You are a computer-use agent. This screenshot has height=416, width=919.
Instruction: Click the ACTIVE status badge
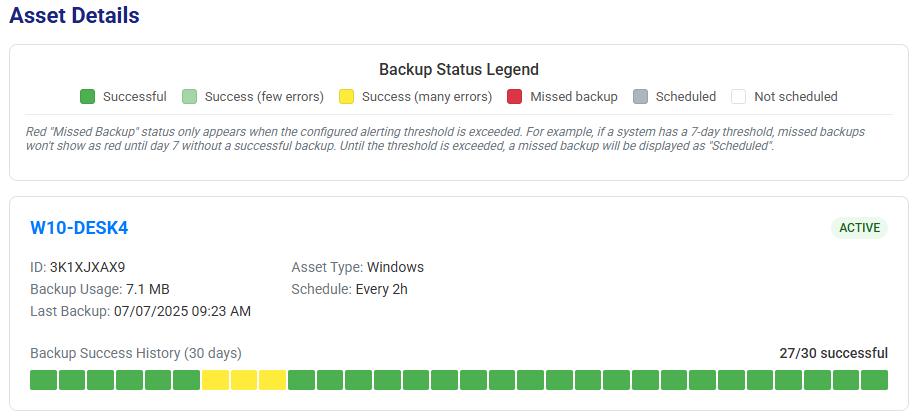coord(859,228)
